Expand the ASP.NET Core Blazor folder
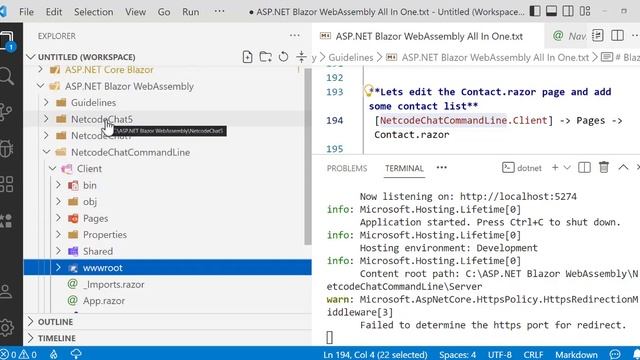 click(x=40, y=69)
